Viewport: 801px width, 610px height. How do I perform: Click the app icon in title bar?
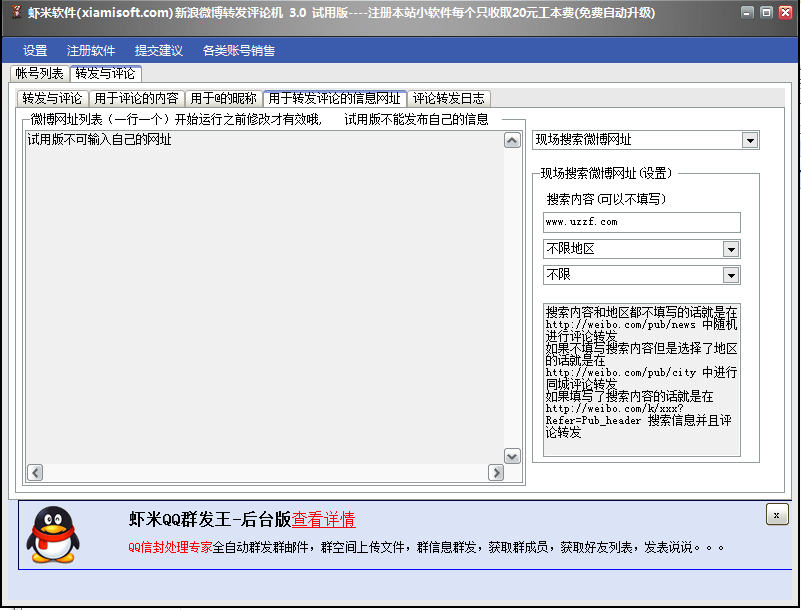coord(16,12)
